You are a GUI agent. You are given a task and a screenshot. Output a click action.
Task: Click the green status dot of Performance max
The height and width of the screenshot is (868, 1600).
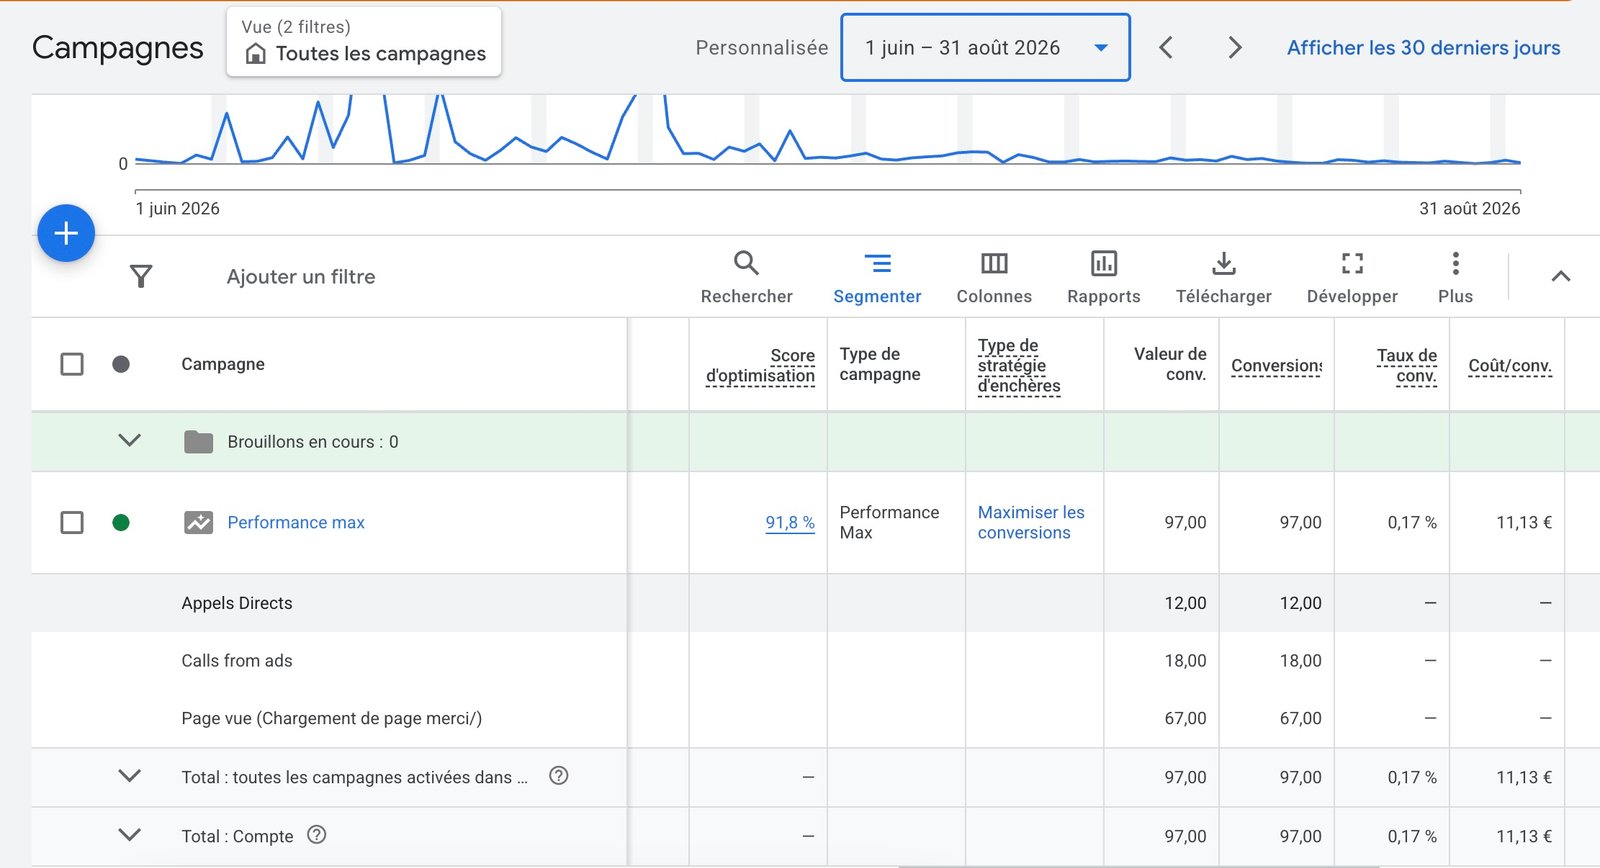click(x=121, y=522)
